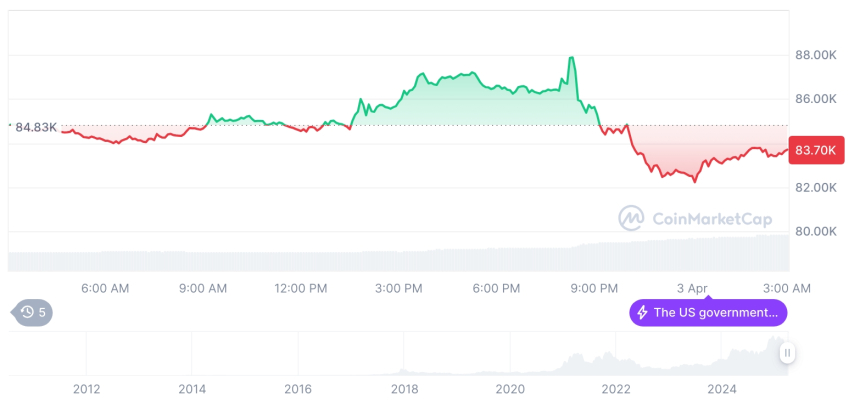Click the green price peak near 9:00 PM
Viewport: 860px width, 401px height.
click(571, 58)
